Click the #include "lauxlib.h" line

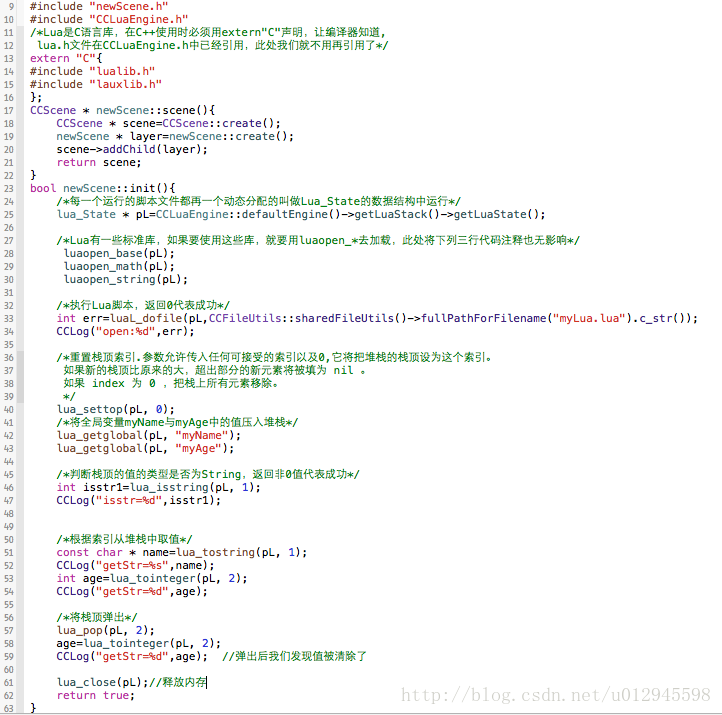[x=96, y=84]
